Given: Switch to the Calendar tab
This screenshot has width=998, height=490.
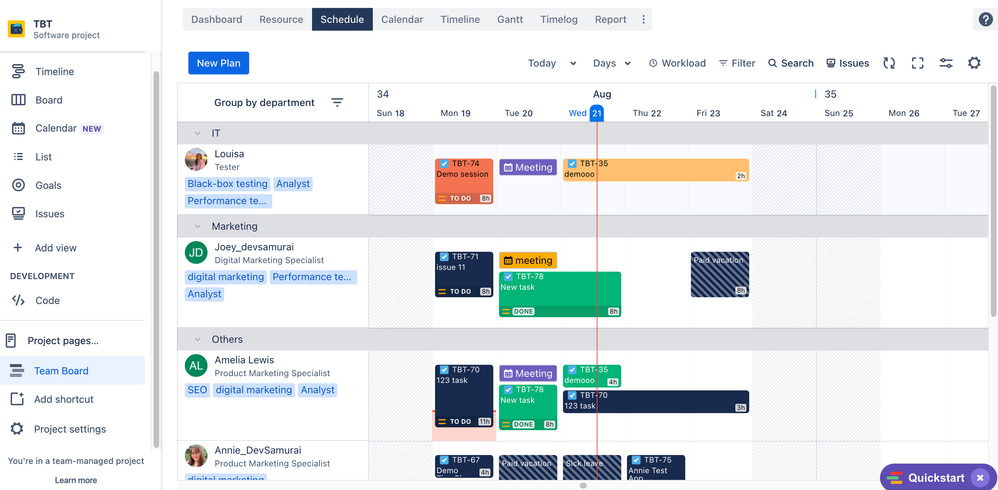Looking at the screenshot, I should click(x=402, y=20).
